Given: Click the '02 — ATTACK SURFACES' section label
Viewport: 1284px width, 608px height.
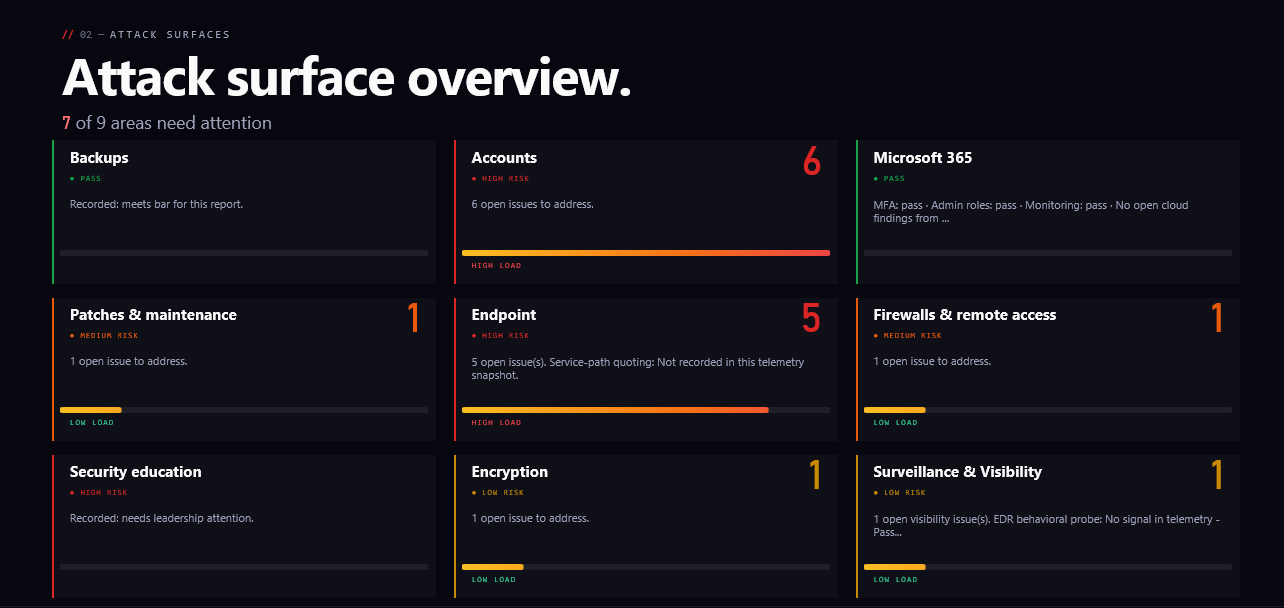Looking at the screenshot, I should pos(146,35).
